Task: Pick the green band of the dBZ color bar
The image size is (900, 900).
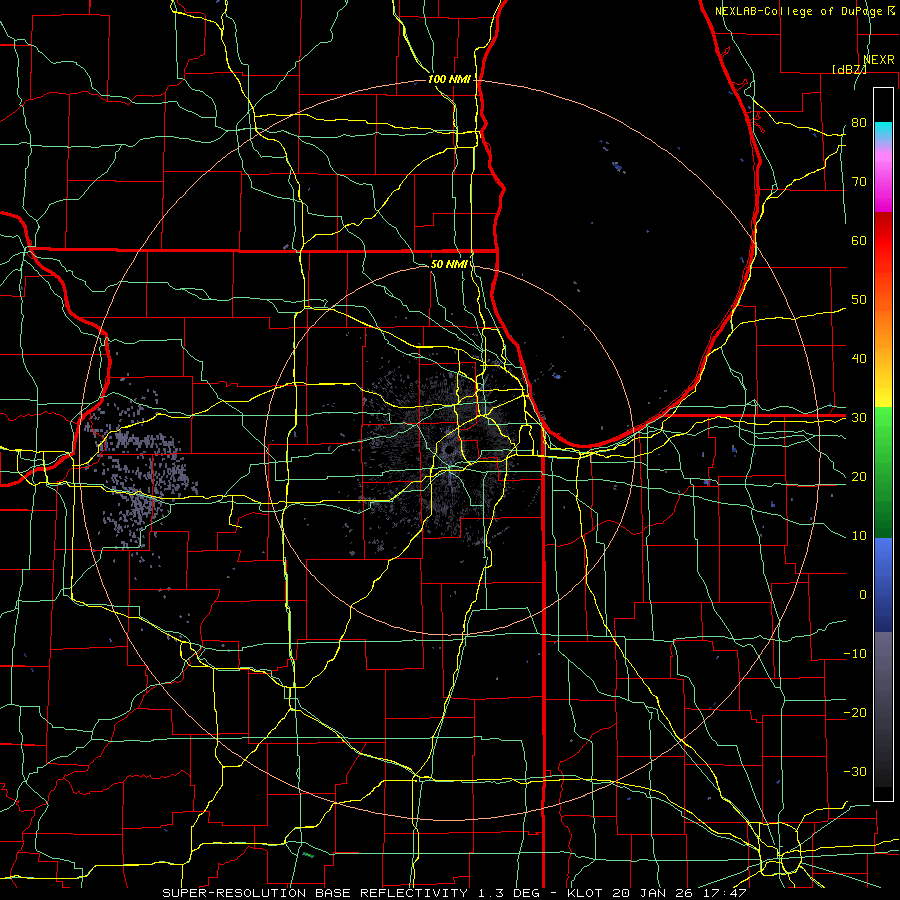Action: click(883, 472)
